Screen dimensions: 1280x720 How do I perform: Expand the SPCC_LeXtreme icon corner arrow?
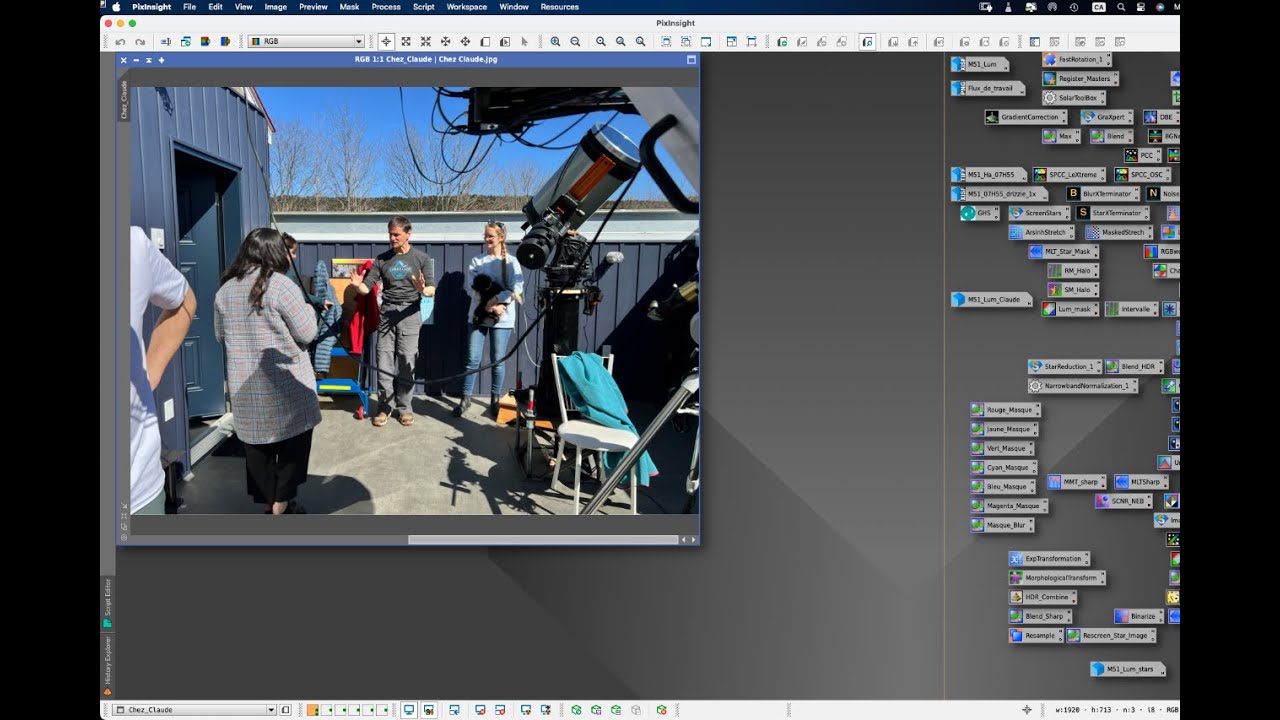coord(1103,179)
